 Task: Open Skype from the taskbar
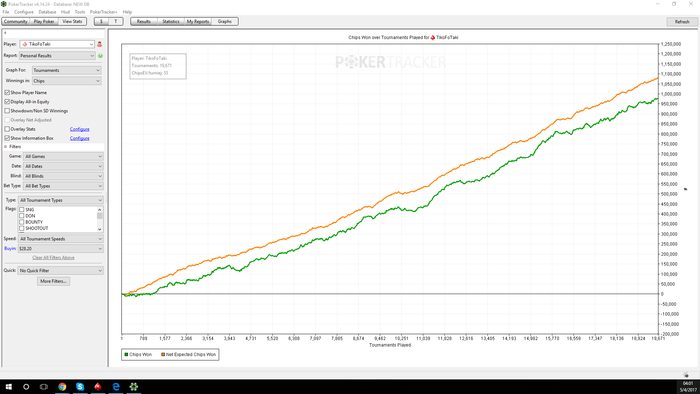pos(80,387)
